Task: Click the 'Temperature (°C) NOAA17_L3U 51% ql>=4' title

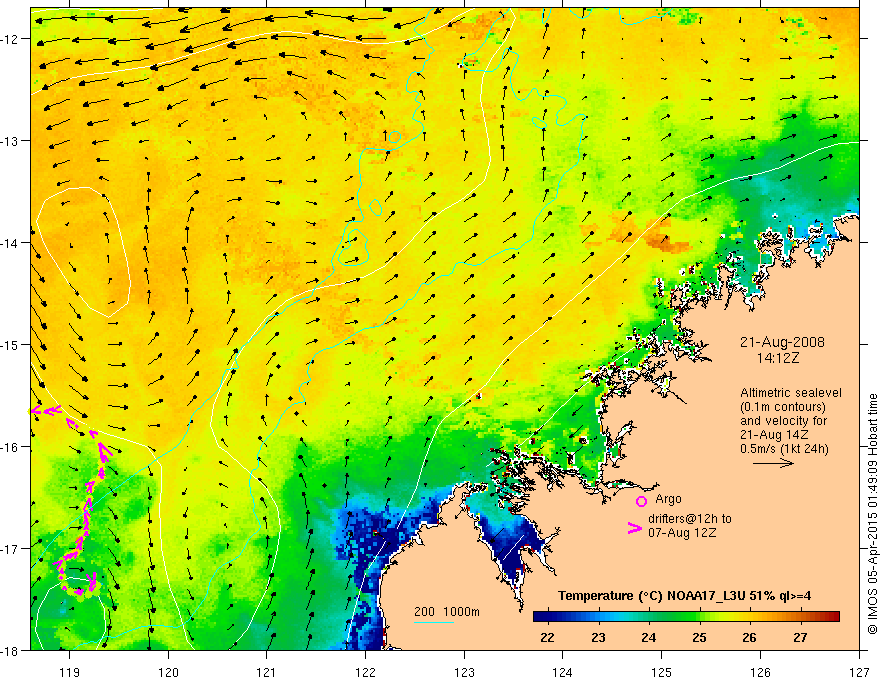Action: pos(684,596)
